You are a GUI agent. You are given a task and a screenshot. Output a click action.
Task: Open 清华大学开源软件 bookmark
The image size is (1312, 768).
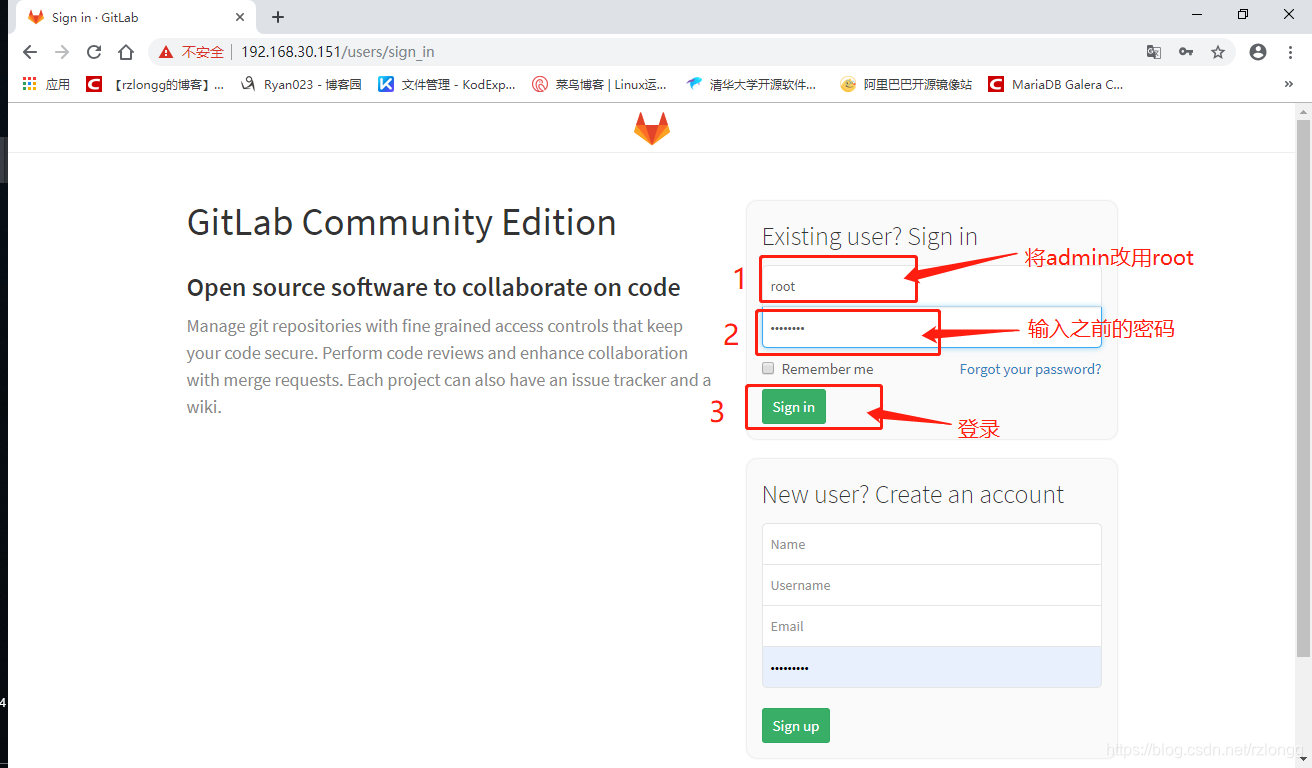point(751,85)
